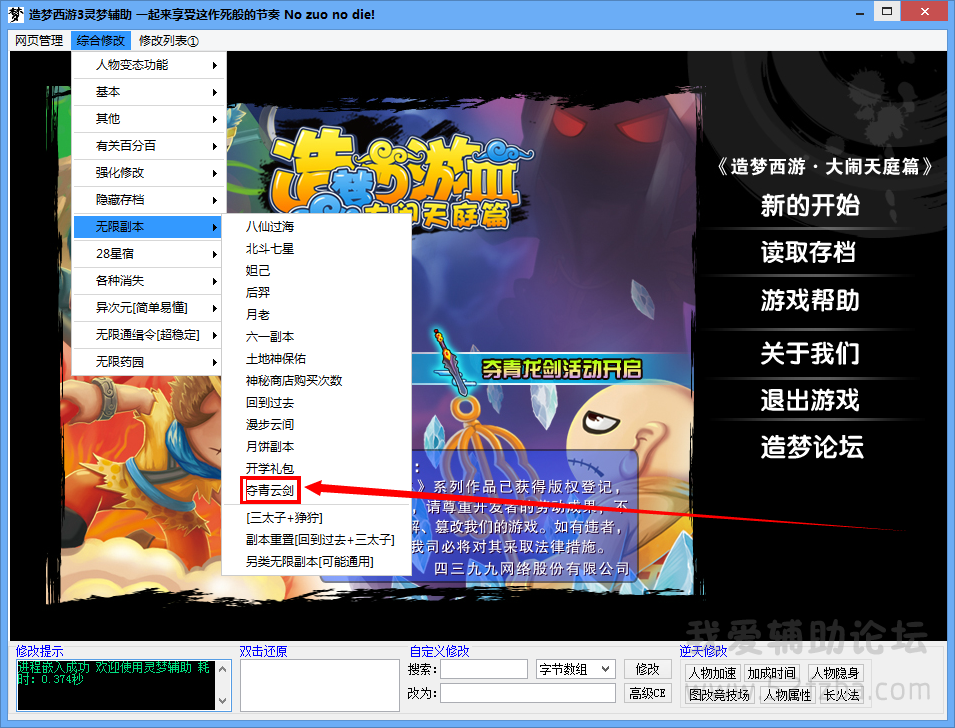The image size is (955, 728).
Task: Choose 北斗七星 from the submenu
Action: 317,249
